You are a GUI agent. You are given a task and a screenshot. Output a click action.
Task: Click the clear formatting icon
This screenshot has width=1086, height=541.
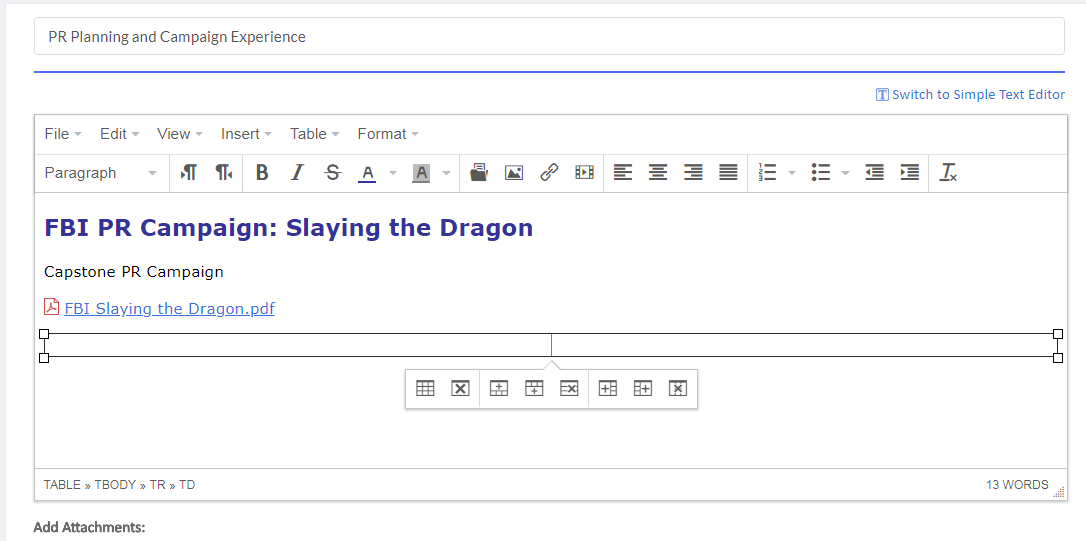click(x=948, y=172)
